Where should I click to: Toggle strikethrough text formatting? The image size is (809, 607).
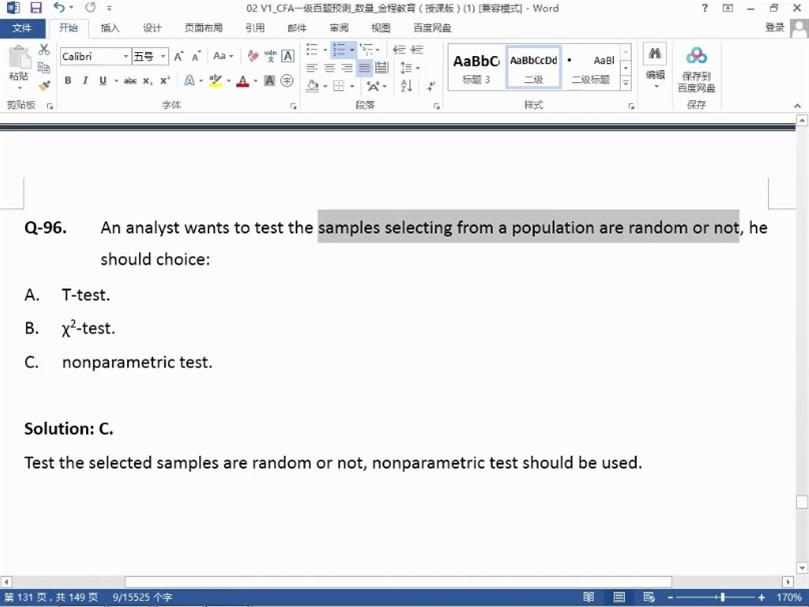coord(130,81)
